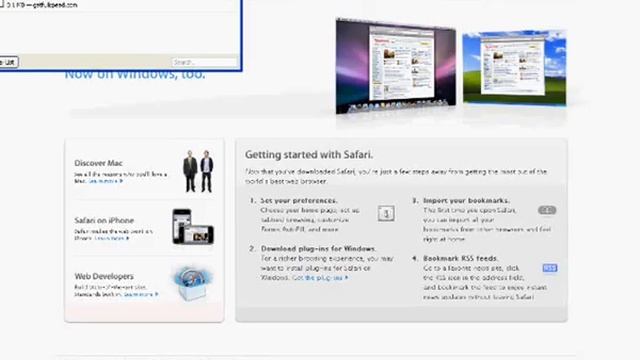
Task: Click 'Set your preferences.' step title
Action: tap(299, 201)
